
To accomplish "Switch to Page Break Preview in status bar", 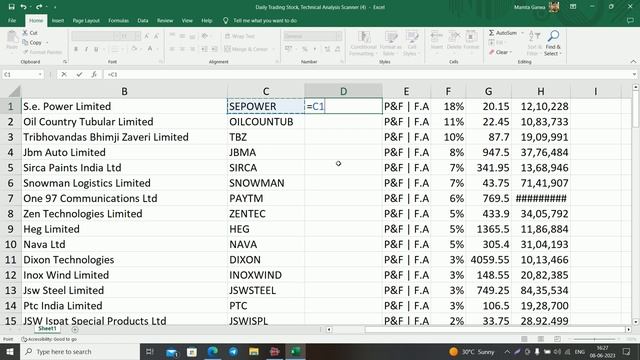I will (x=557, y=339).
